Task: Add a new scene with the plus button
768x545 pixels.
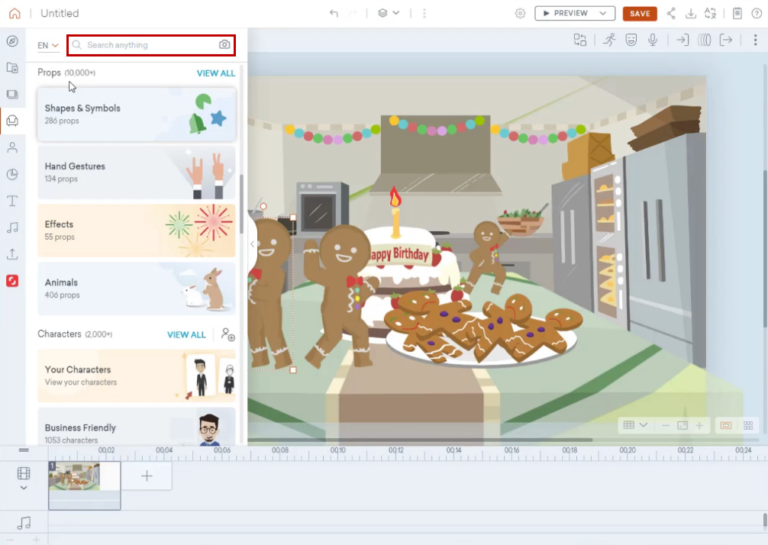Action: (147, 476)
